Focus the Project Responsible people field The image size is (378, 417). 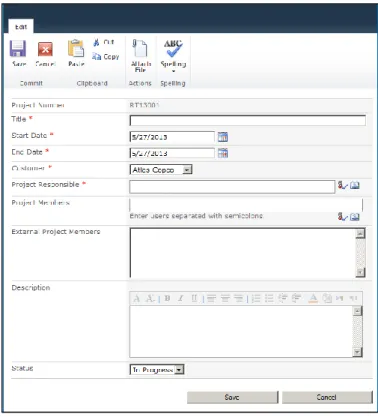coord(232,187)
